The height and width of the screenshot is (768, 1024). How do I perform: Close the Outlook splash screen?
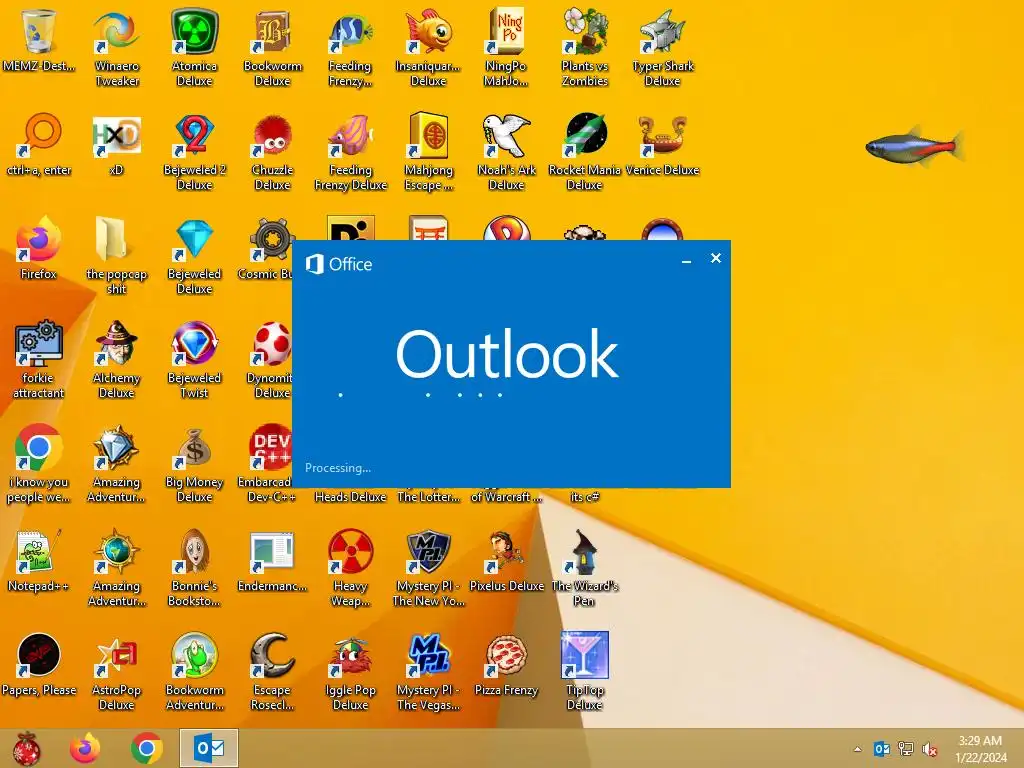(x=716, y=259)
